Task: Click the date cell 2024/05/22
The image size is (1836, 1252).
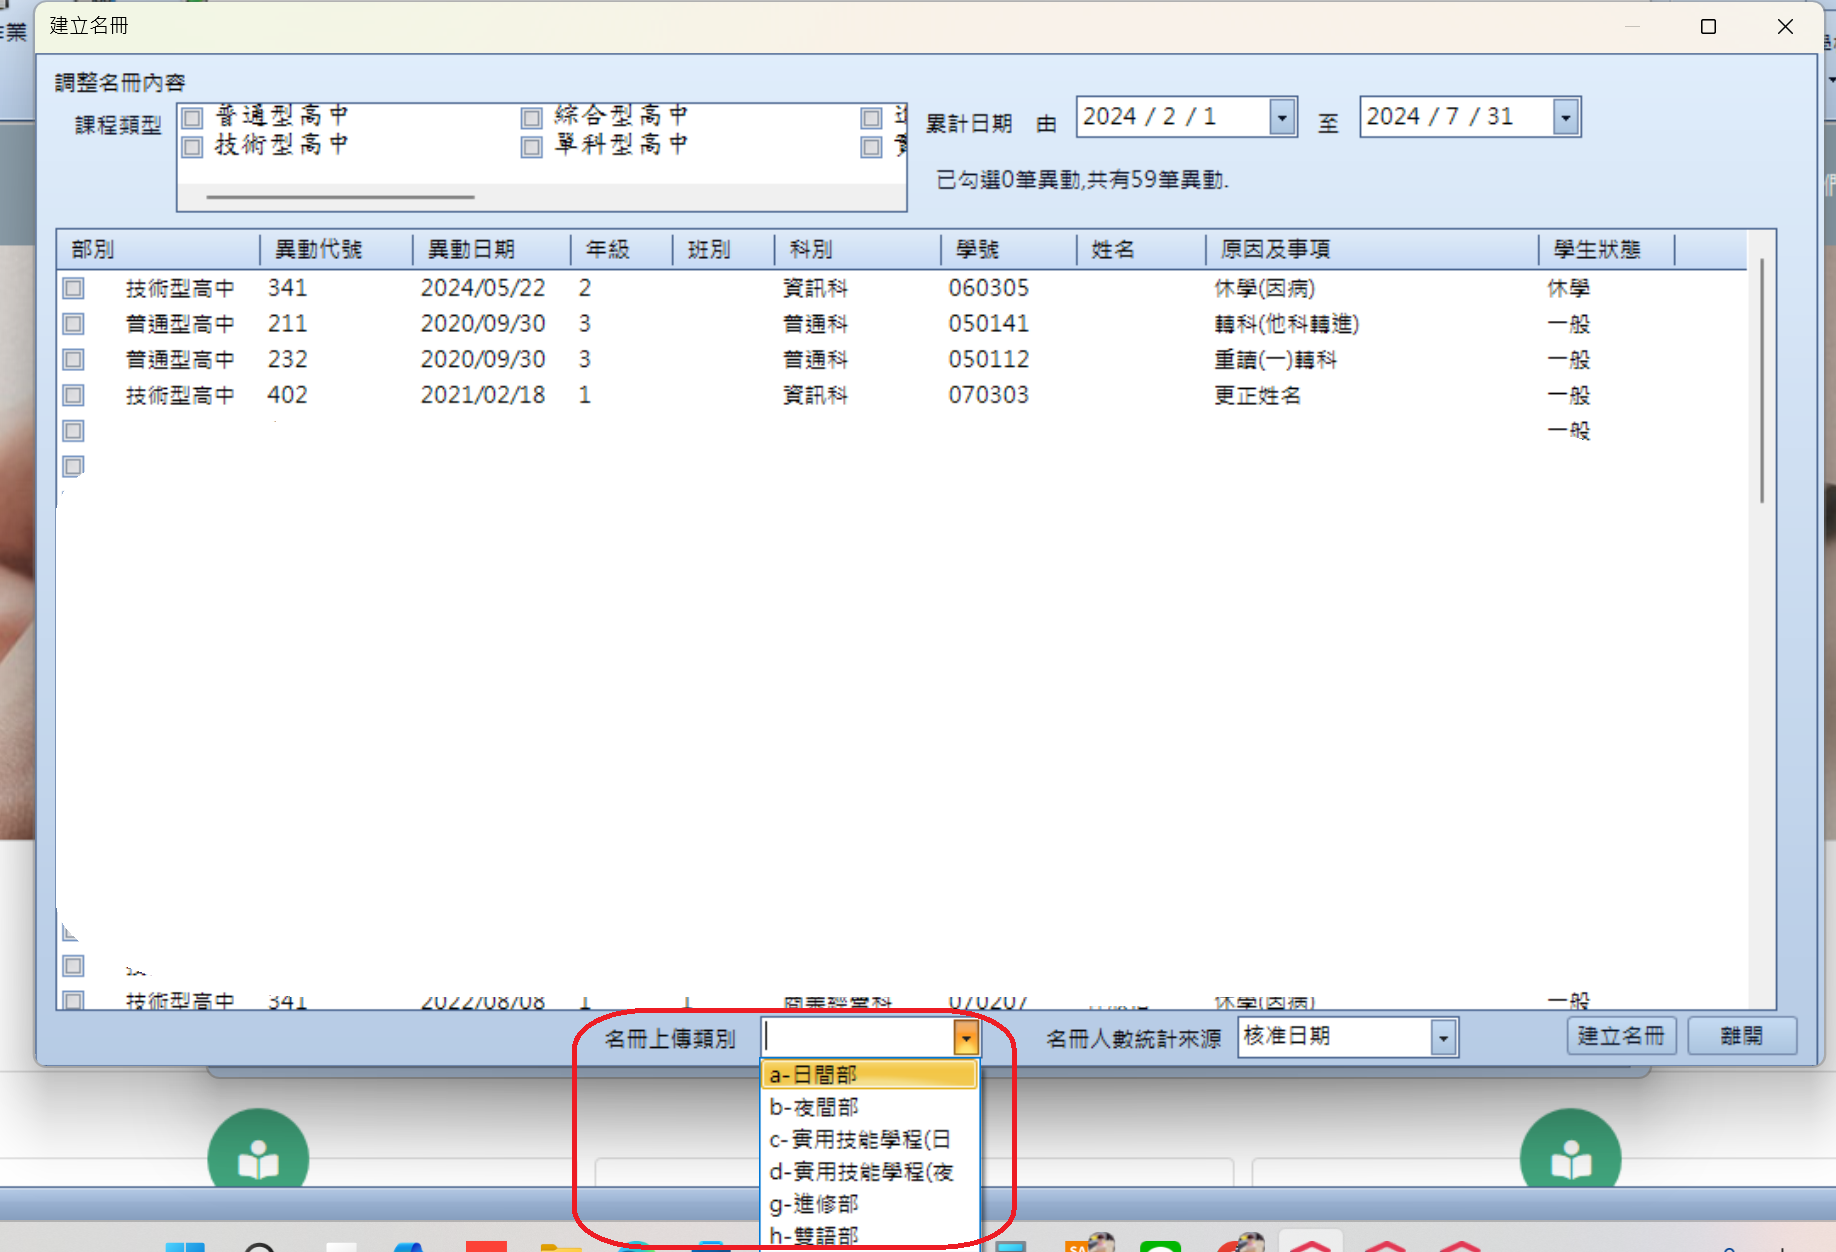Action: [483, 288]
